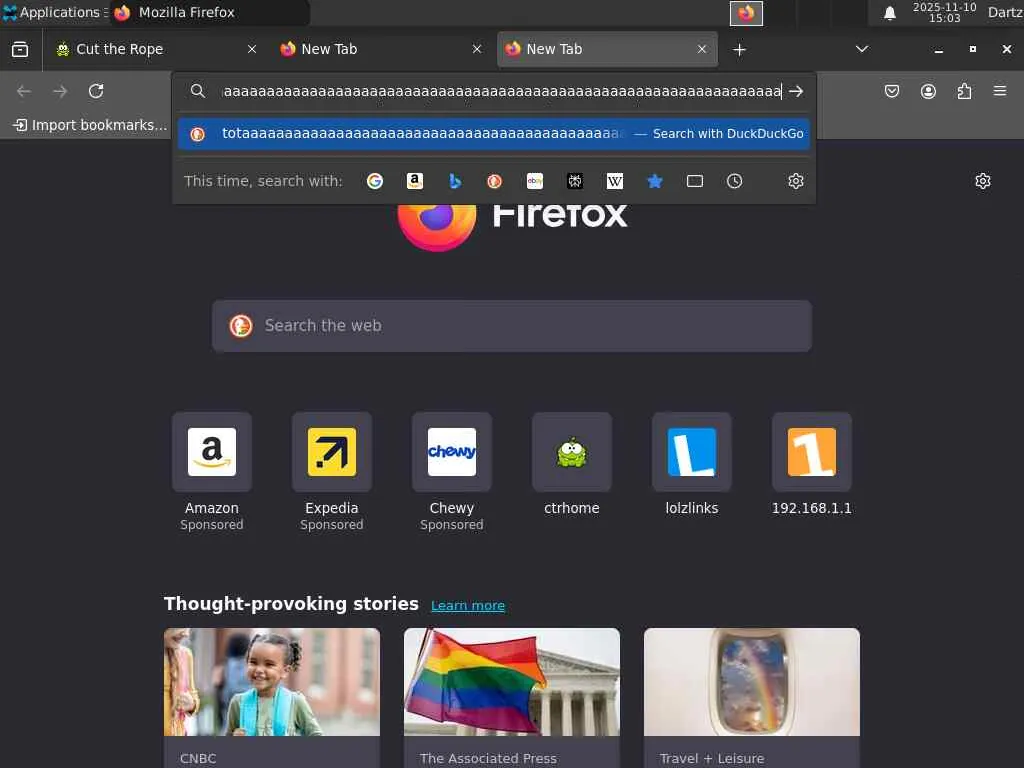Search Bookmarks with the star icon

click(654, 181)
